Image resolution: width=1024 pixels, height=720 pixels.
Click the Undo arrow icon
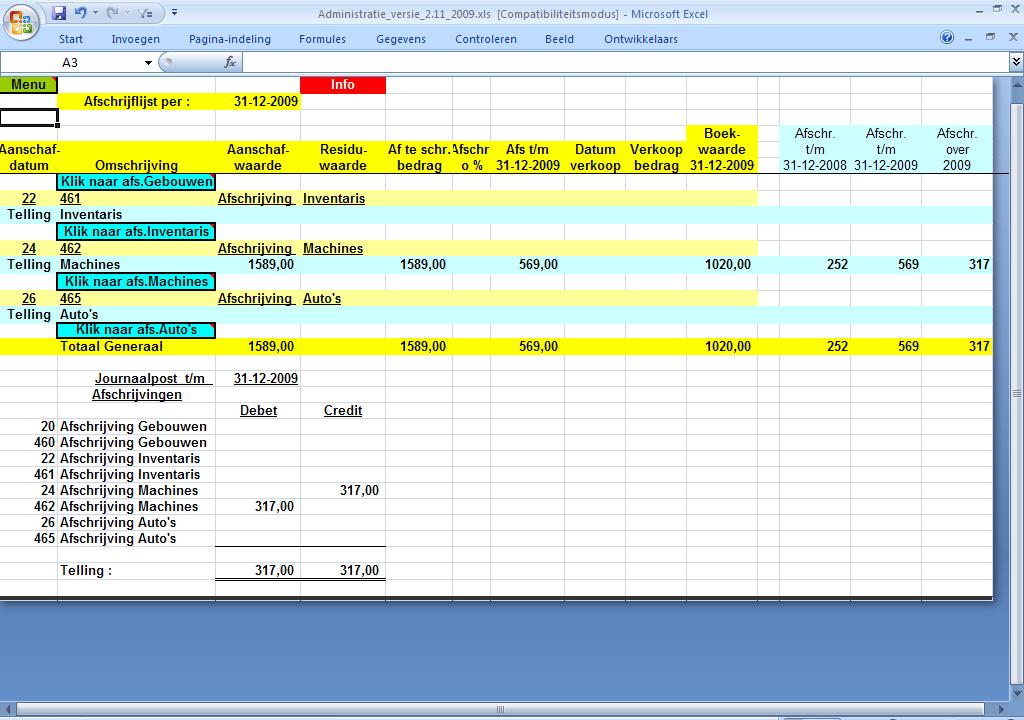80,13
